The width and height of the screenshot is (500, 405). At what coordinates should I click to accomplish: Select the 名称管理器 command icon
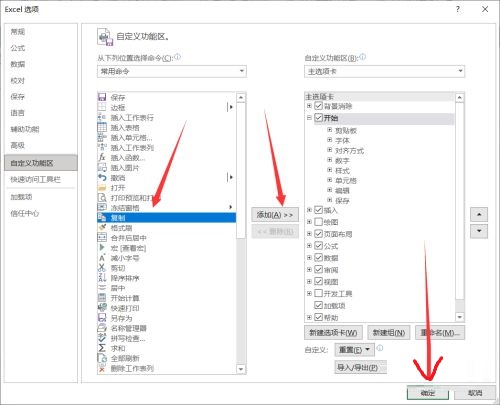(102, 328)
